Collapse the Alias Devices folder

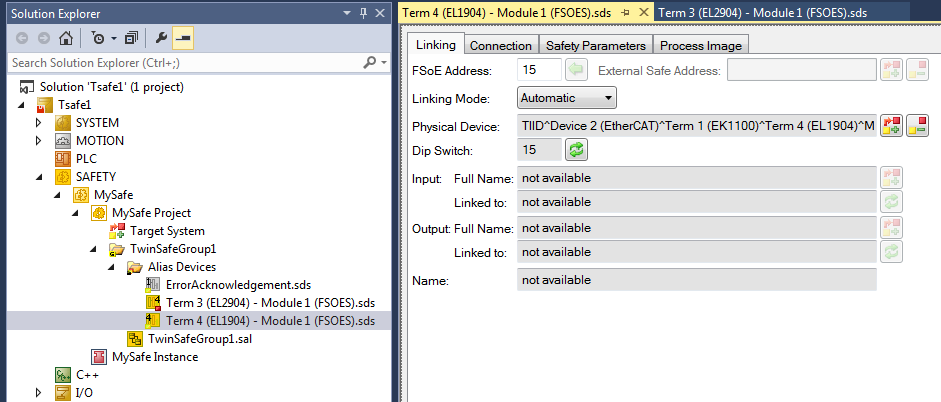click(x=113, y=267)
